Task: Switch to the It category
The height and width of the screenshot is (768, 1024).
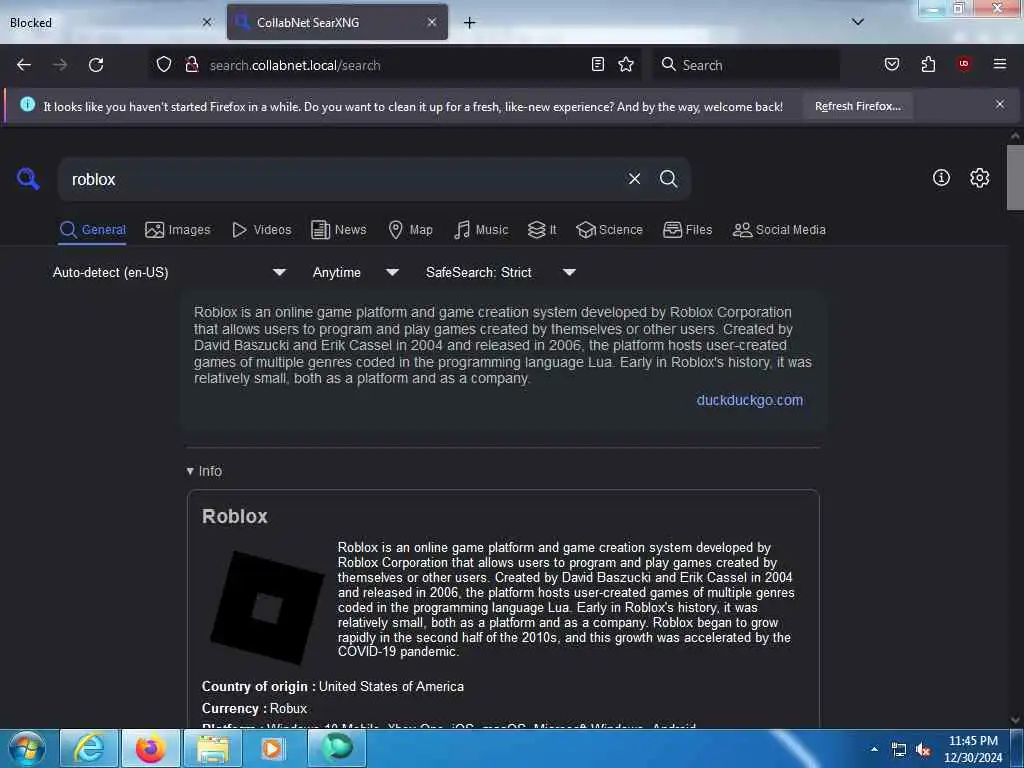Action: (542, 230)
